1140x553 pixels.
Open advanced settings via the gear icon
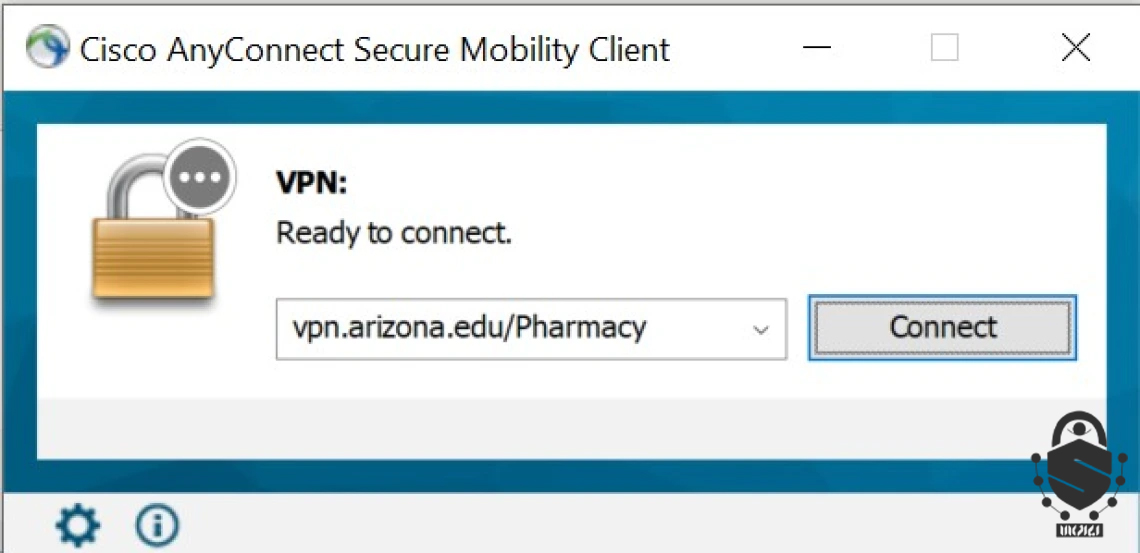[78, 525]
